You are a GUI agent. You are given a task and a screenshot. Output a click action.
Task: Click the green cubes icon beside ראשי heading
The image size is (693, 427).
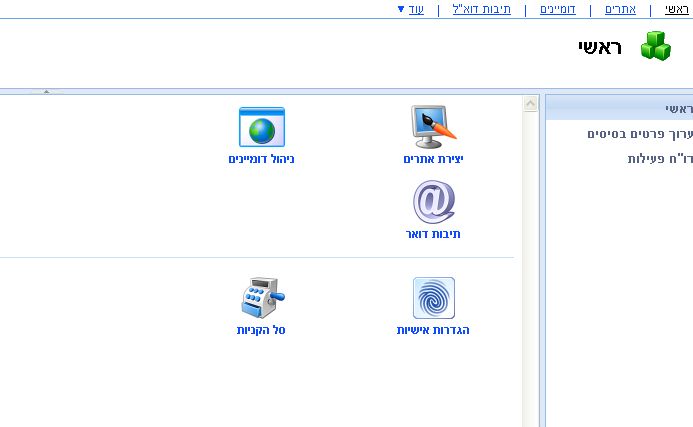tap(655, 47)
